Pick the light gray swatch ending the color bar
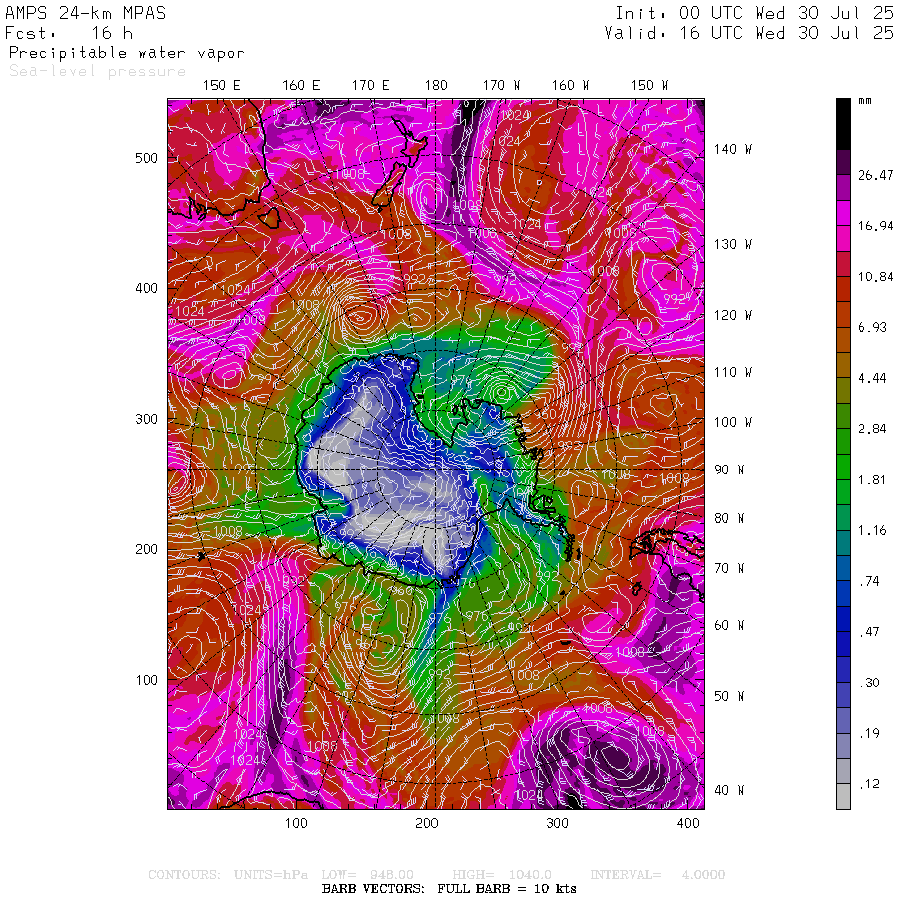 843,797
